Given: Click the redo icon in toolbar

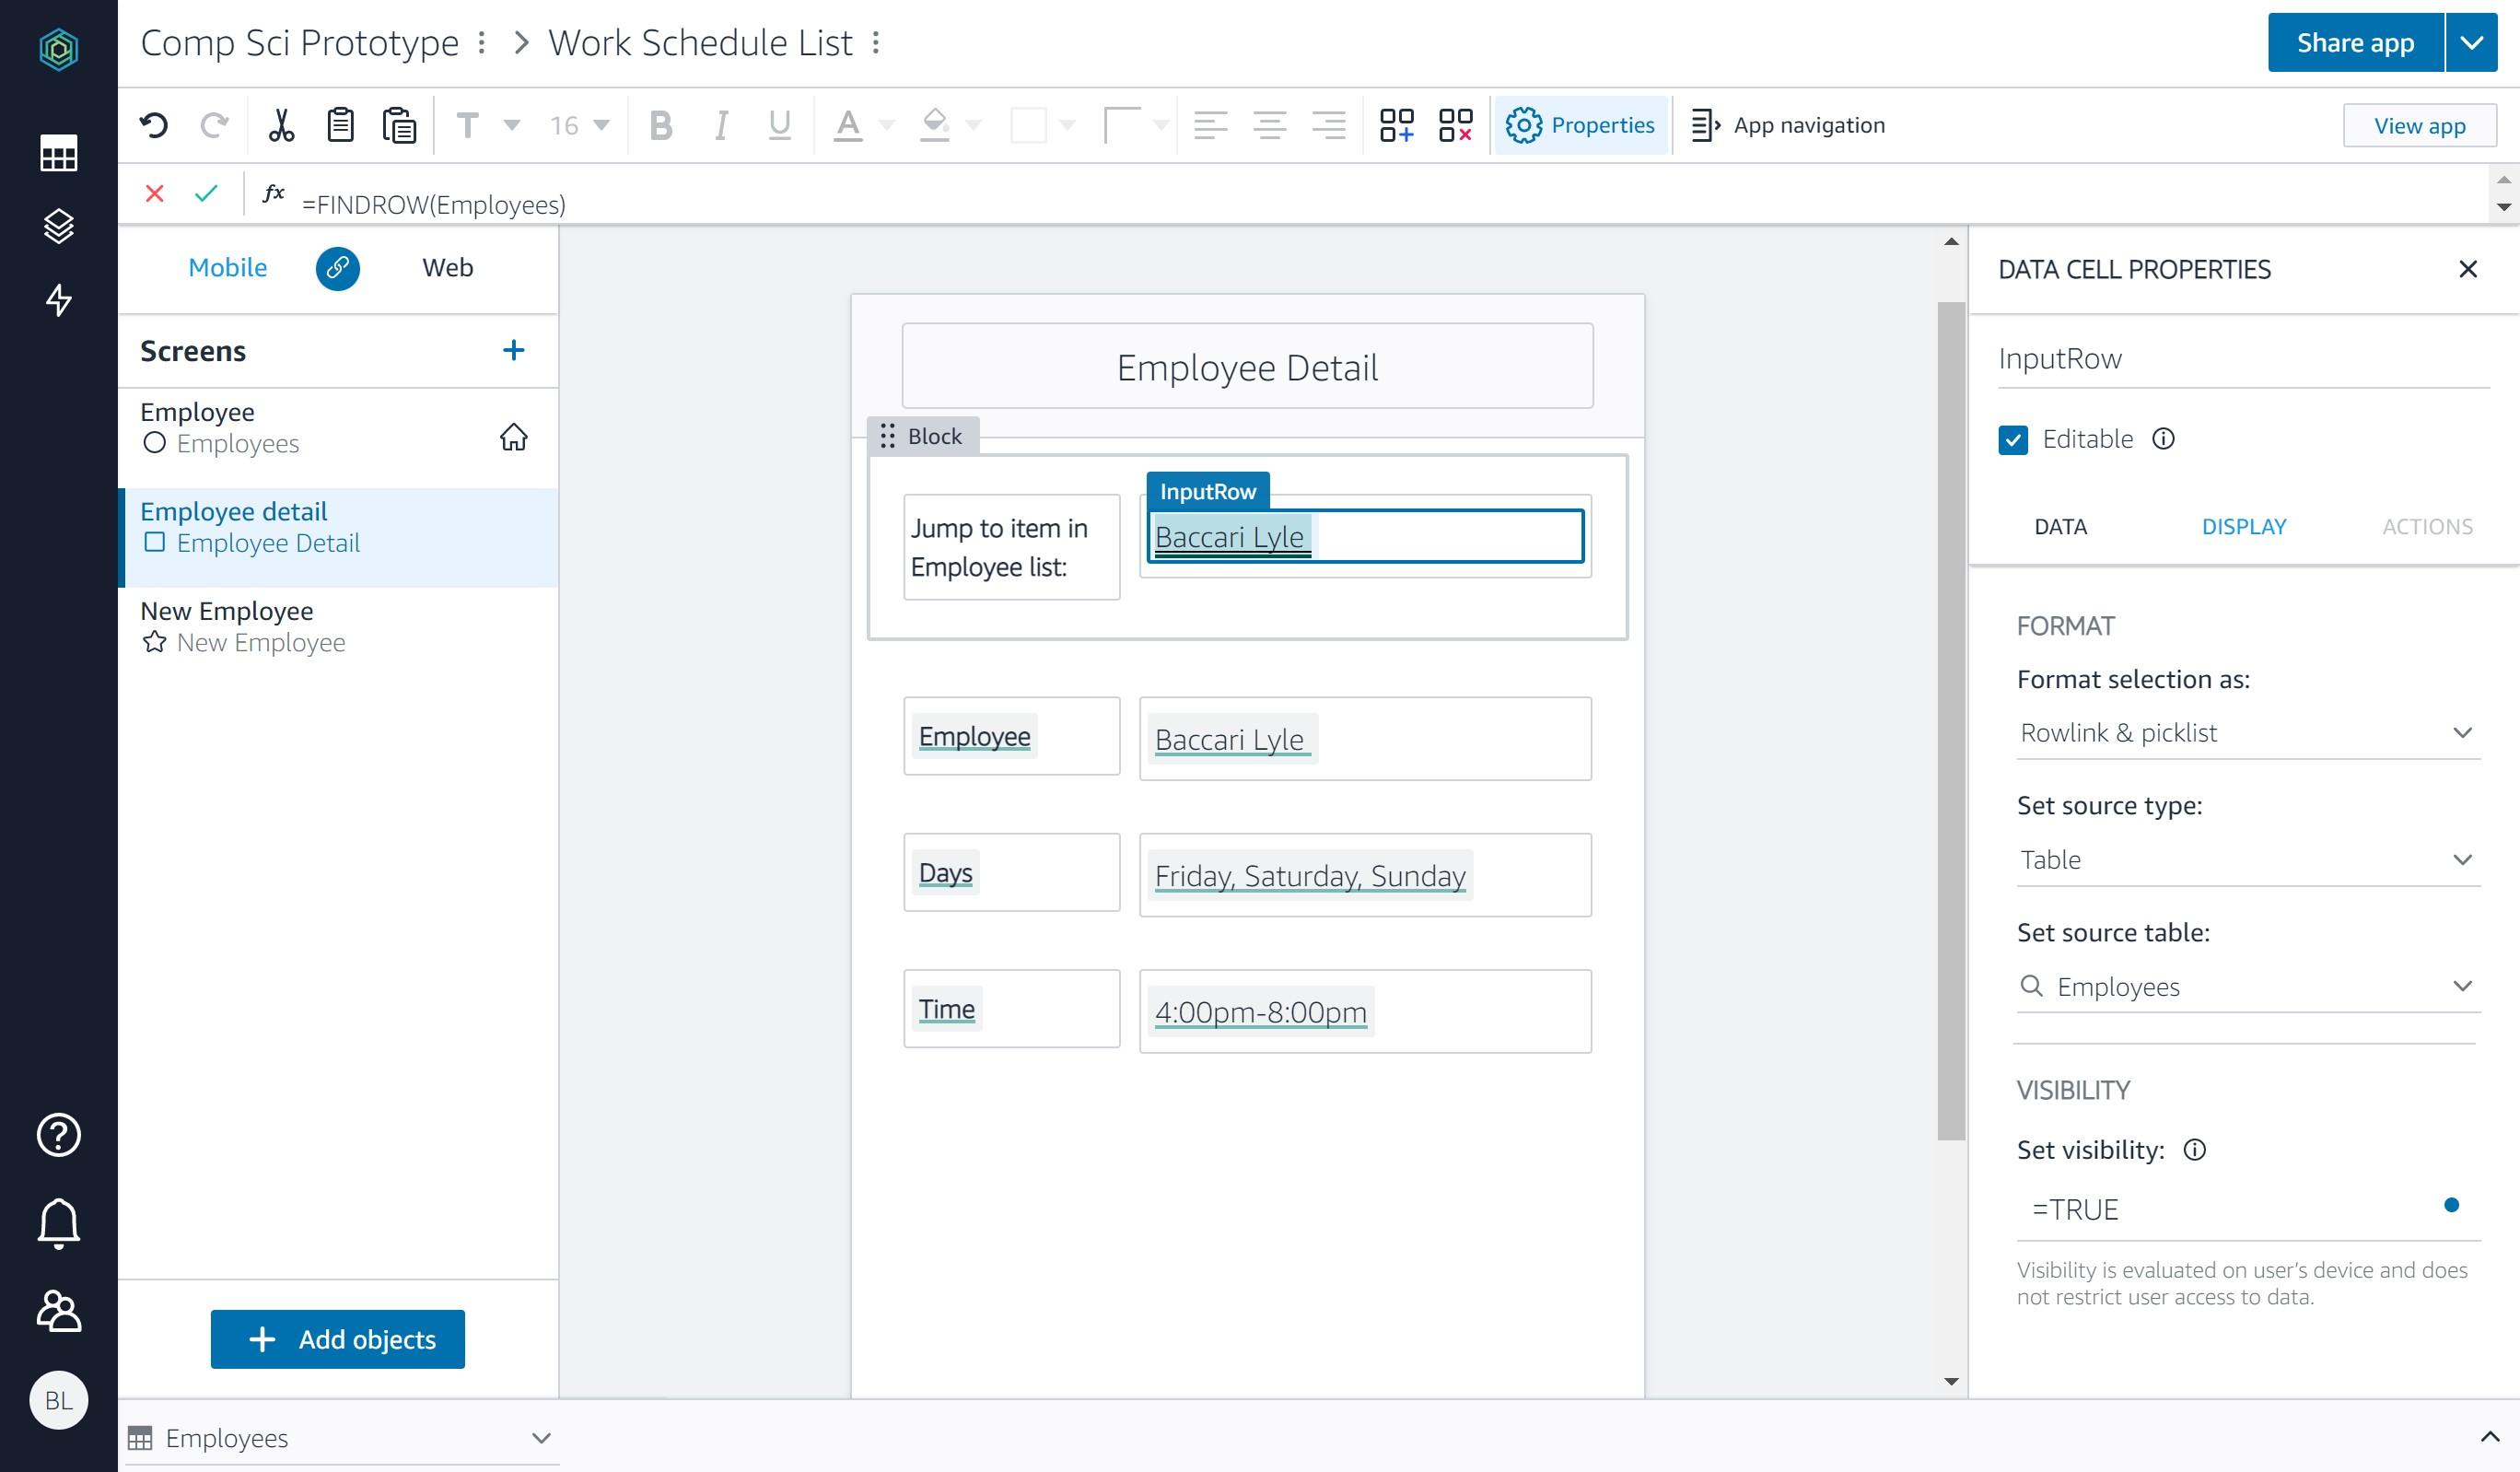Looking at the screenshot, I should coord(212,124).
